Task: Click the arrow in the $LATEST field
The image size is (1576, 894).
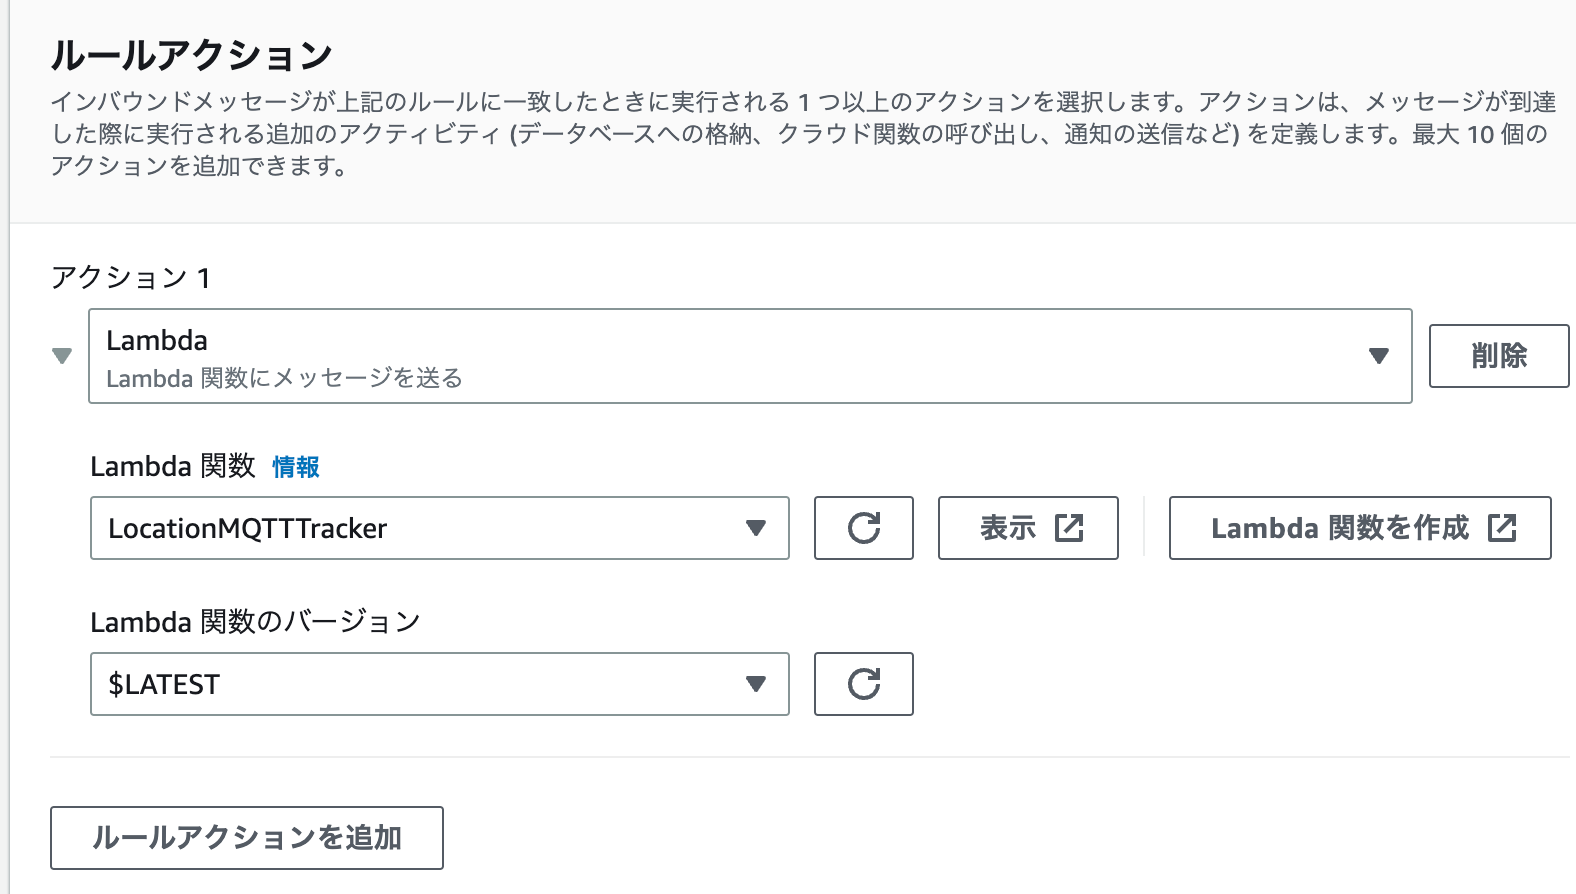Action: pyautogui.click(x=756, y=684)
